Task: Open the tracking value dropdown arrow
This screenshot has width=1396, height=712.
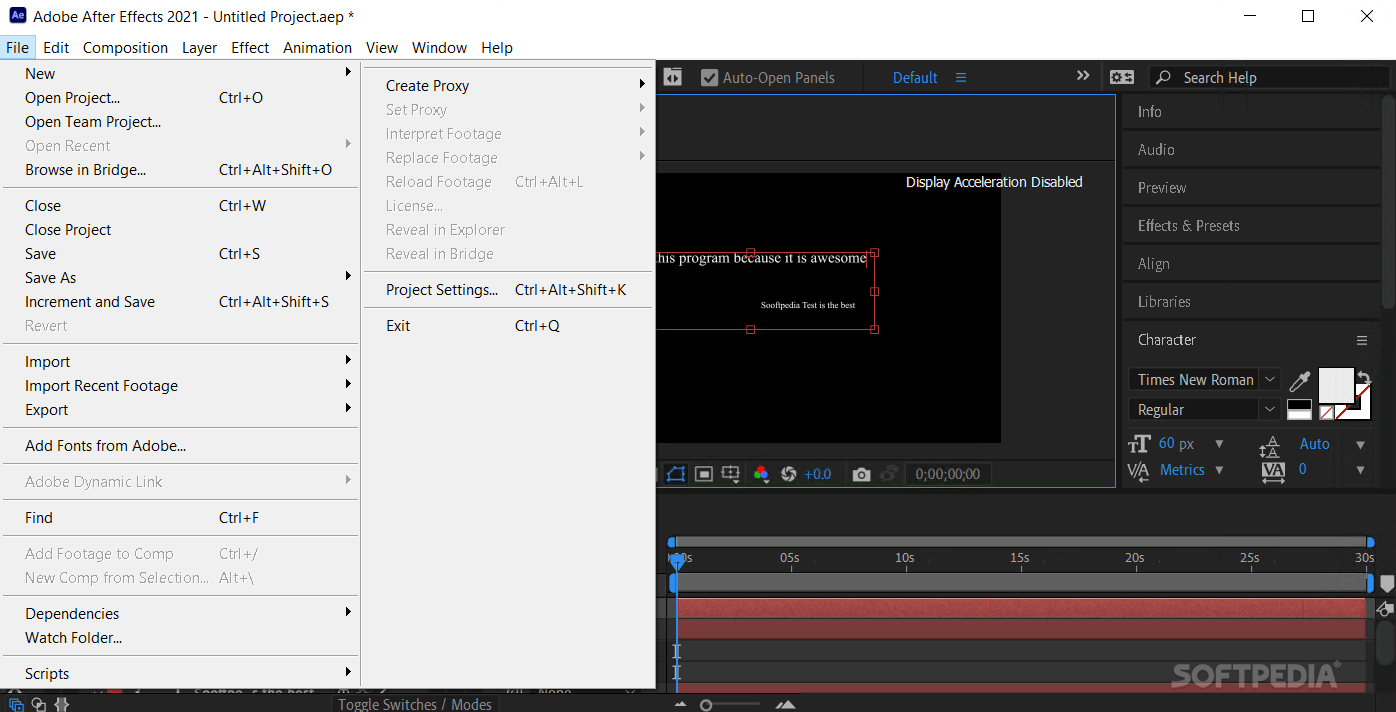Action: (x=1360, y=470)
